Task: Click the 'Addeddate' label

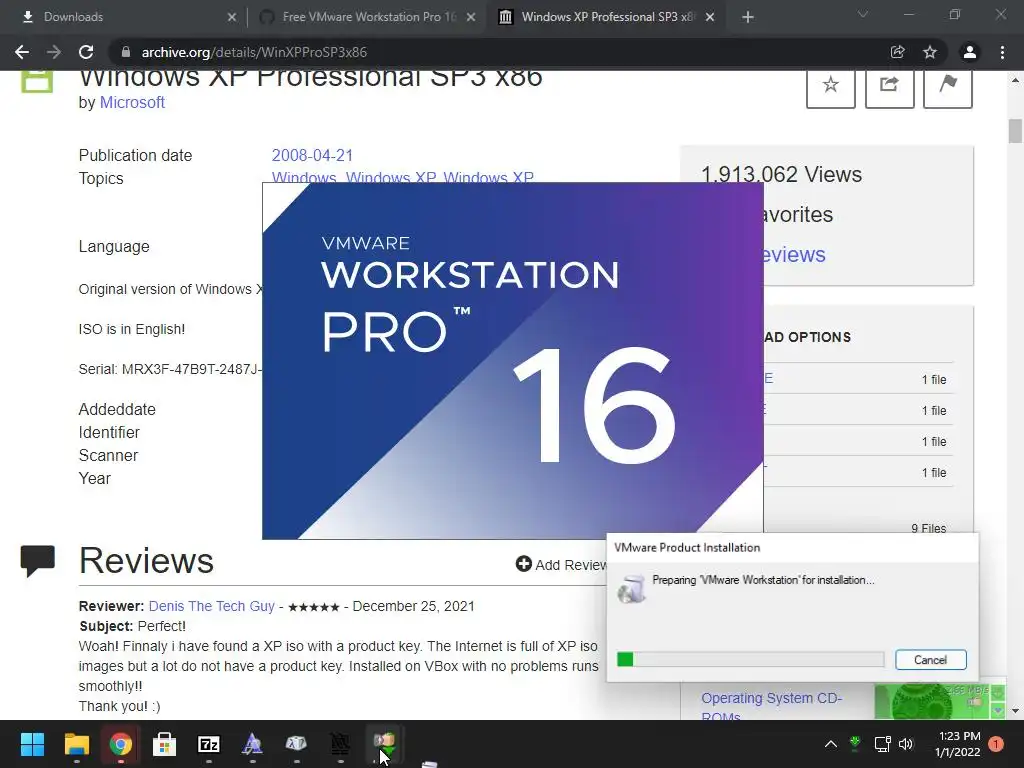Action: [x=117, y=409]
